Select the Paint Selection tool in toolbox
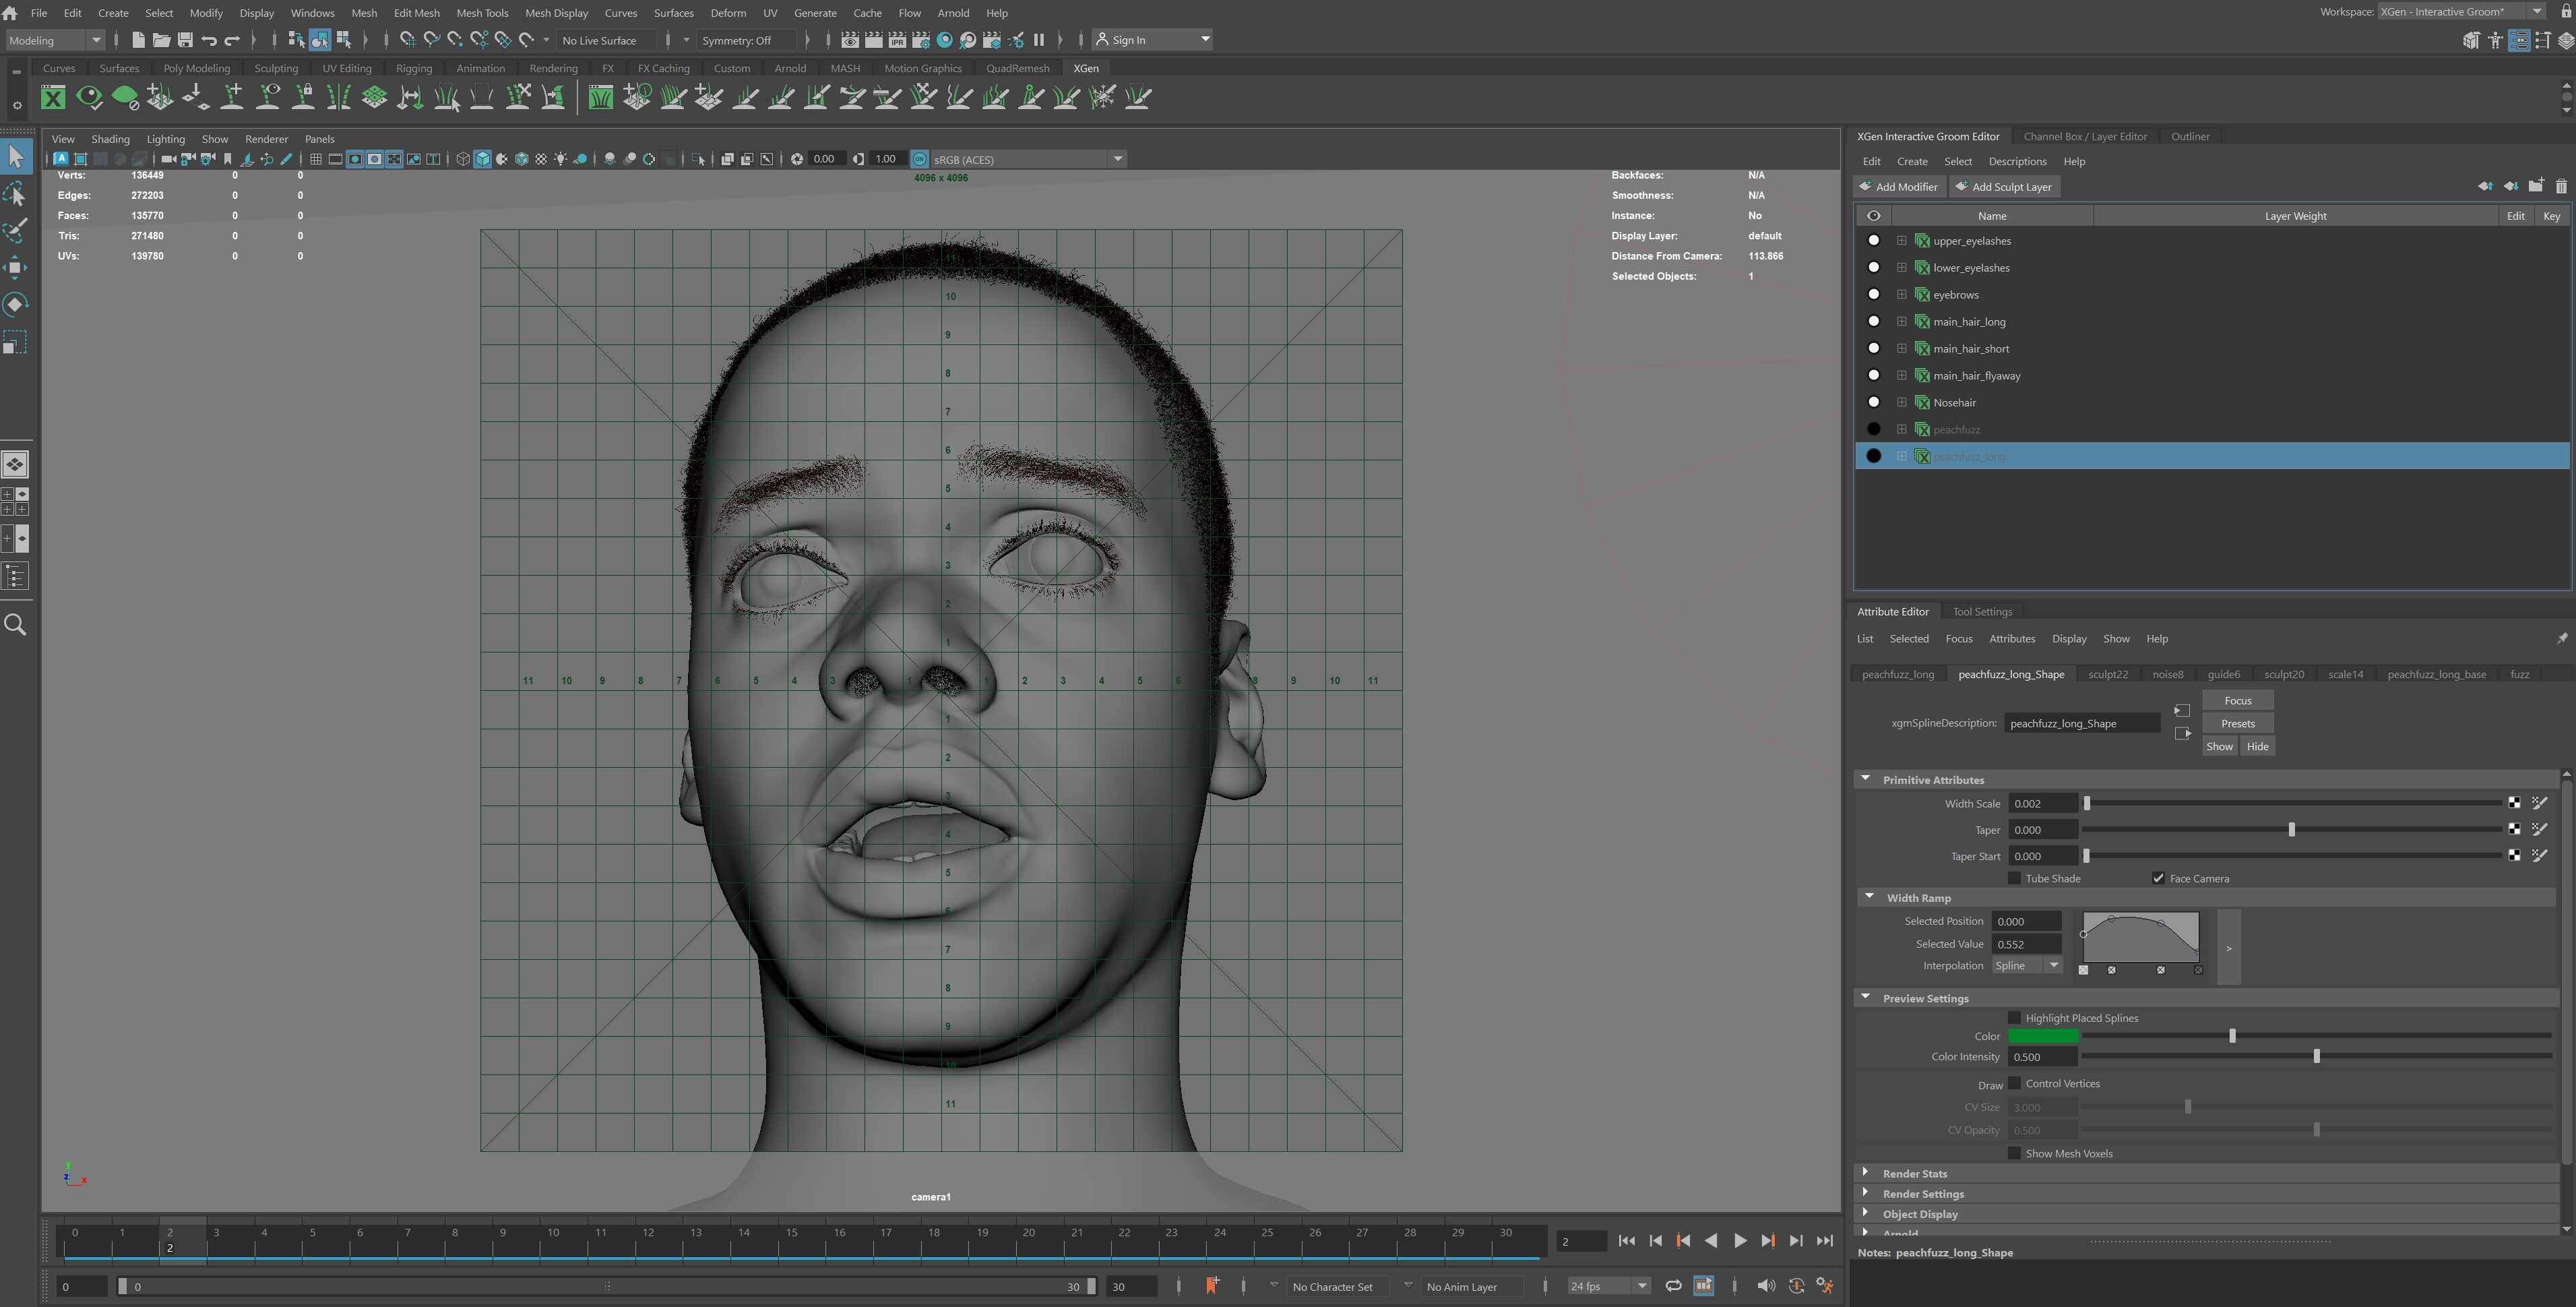The width and height of the screenshot is (2576, 1307). click(16, 230)
